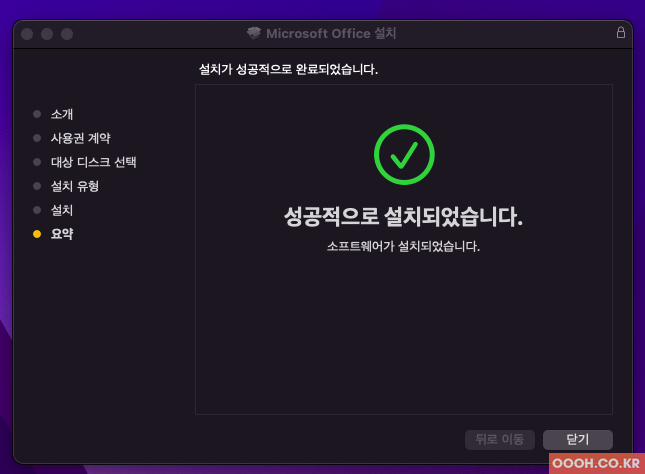The width and height of the screenshot is (645, 474).
Task: Select the 소개 step in sidebar
Action: coord(62,114)
